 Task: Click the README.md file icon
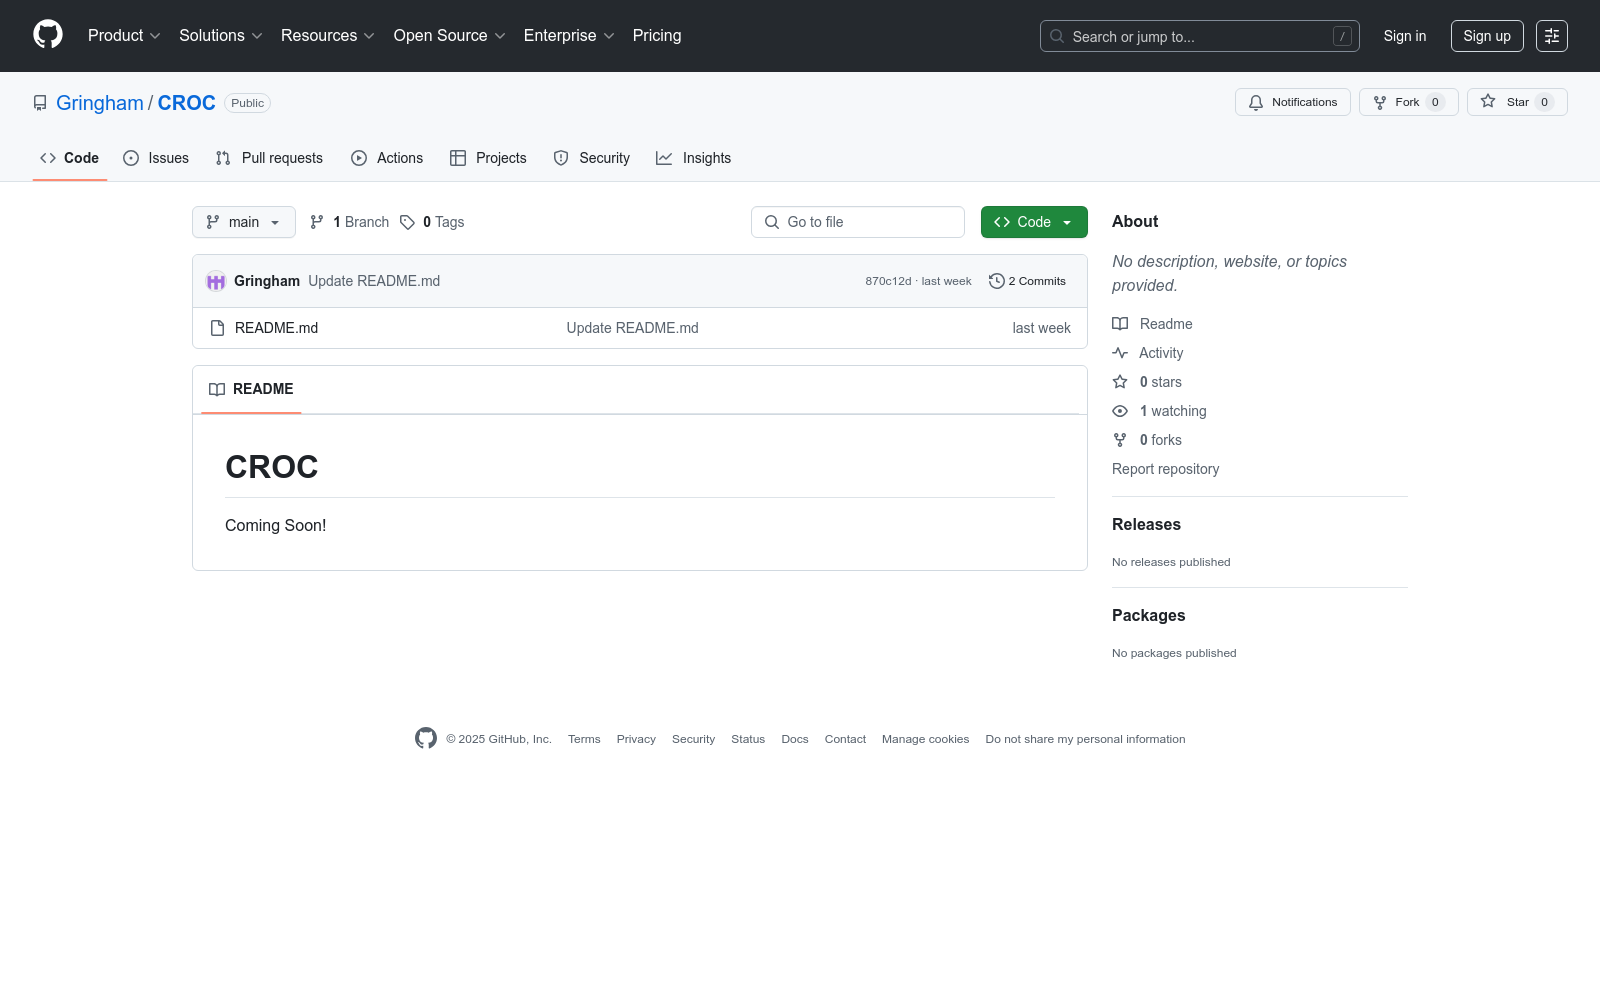pos(217,328)
